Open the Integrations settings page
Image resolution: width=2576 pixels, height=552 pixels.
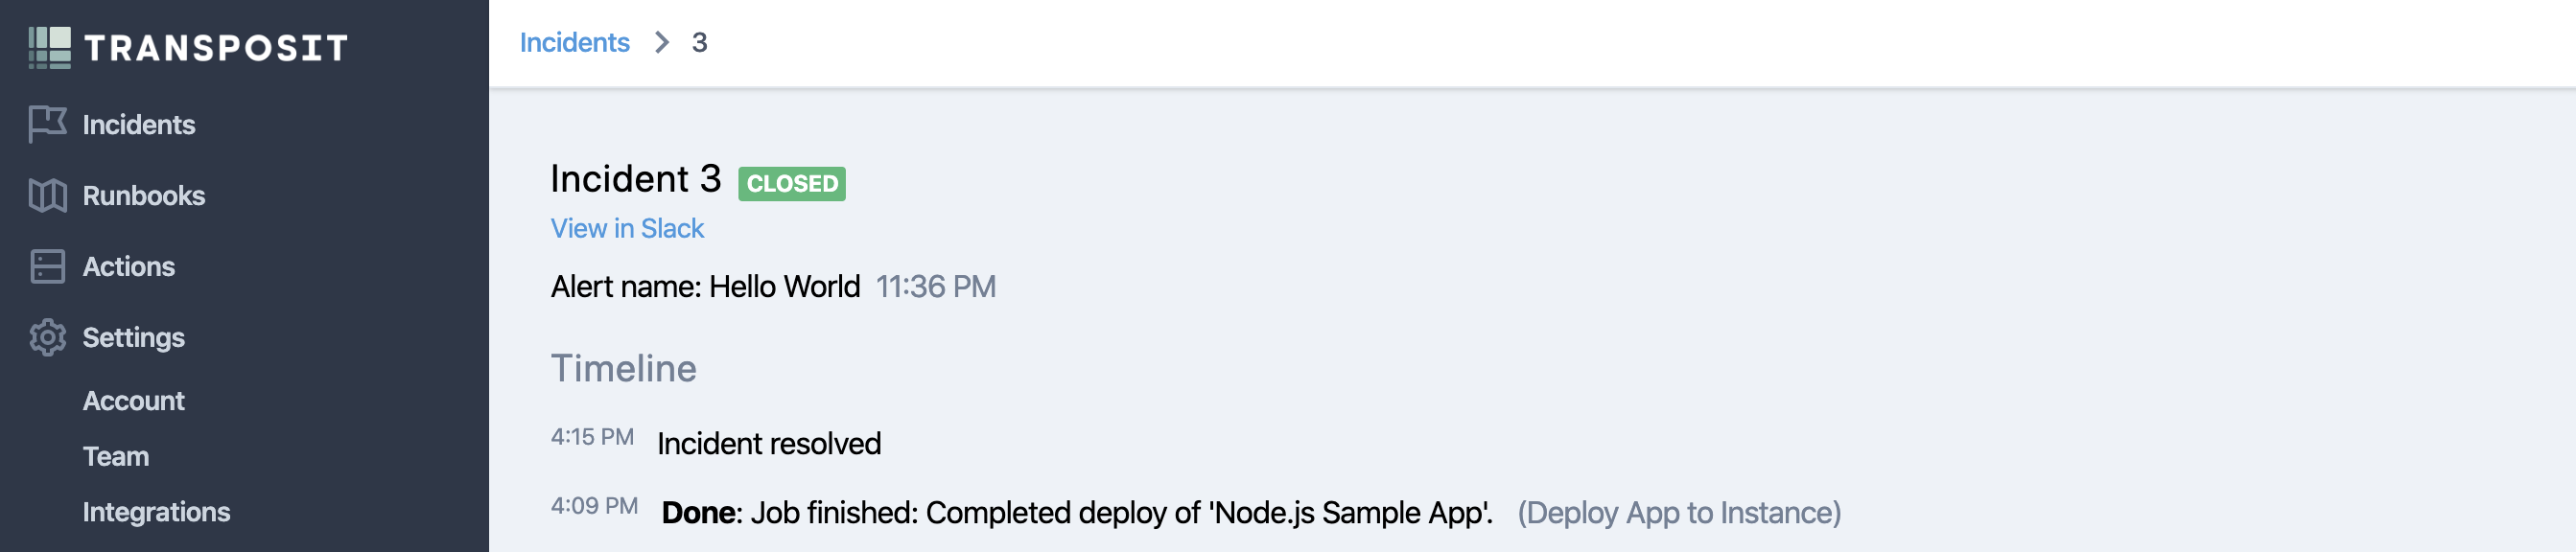pos(156,511)
